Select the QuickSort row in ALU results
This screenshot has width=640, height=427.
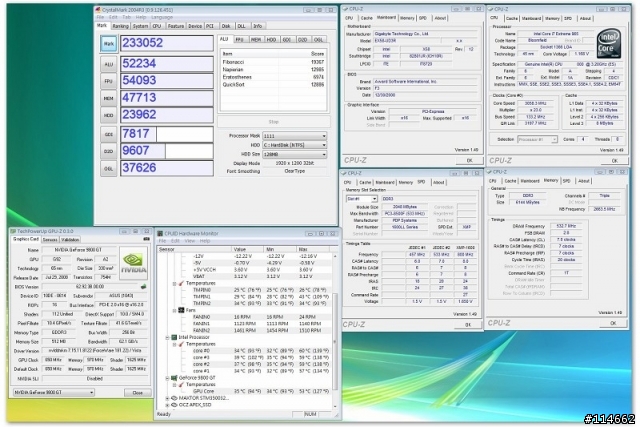click(x=273, y=85)
